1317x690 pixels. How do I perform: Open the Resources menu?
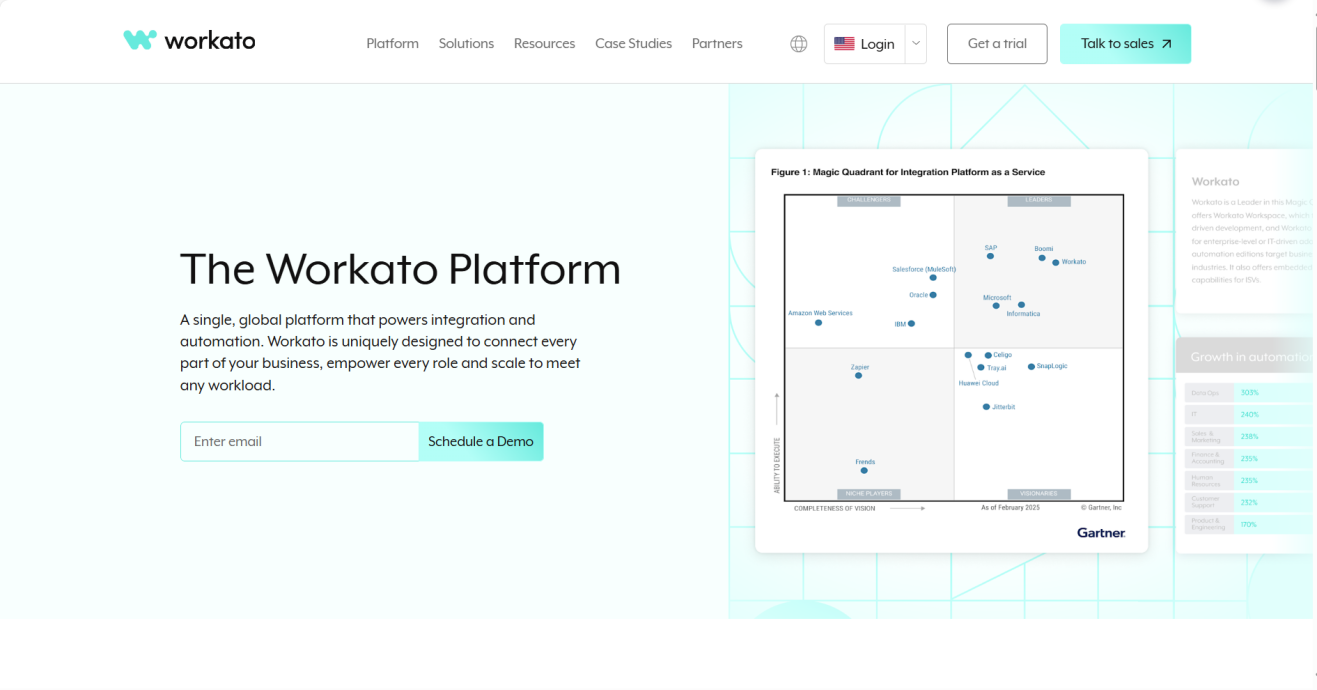coord(544,44)
